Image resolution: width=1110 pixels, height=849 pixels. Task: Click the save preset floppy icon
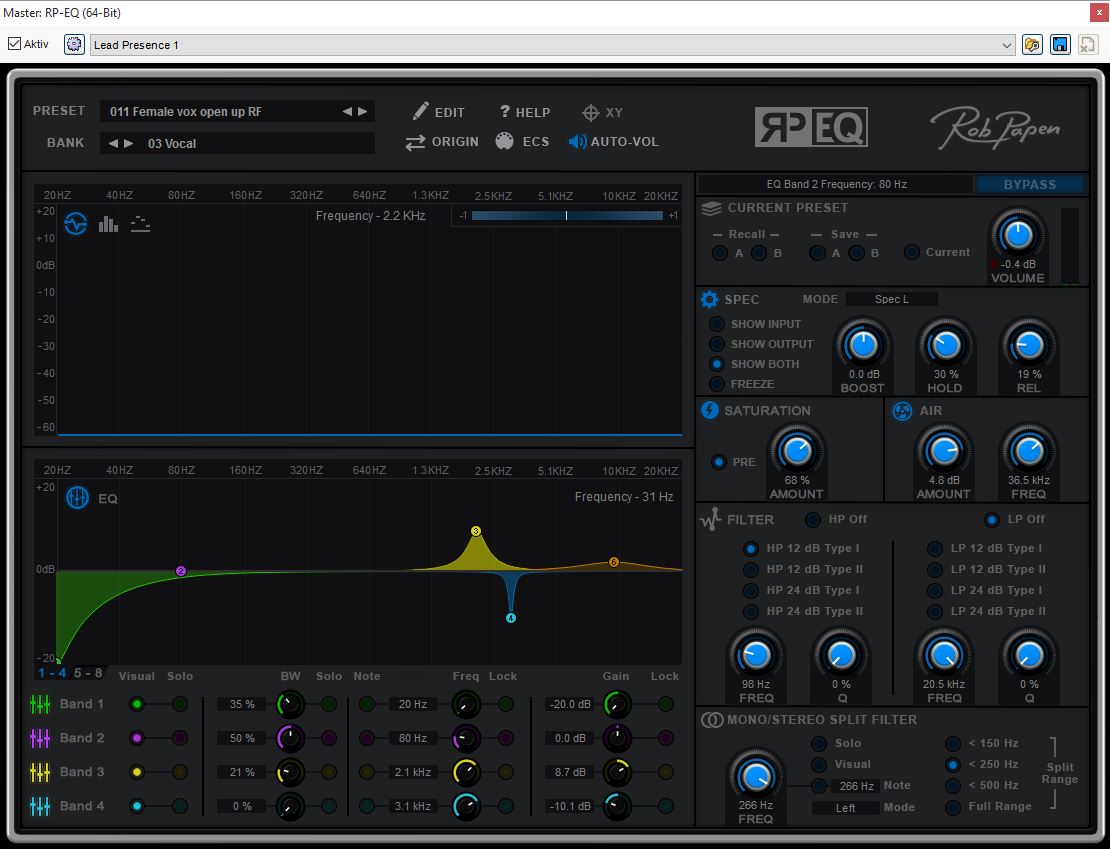(x=1060, y=45)
